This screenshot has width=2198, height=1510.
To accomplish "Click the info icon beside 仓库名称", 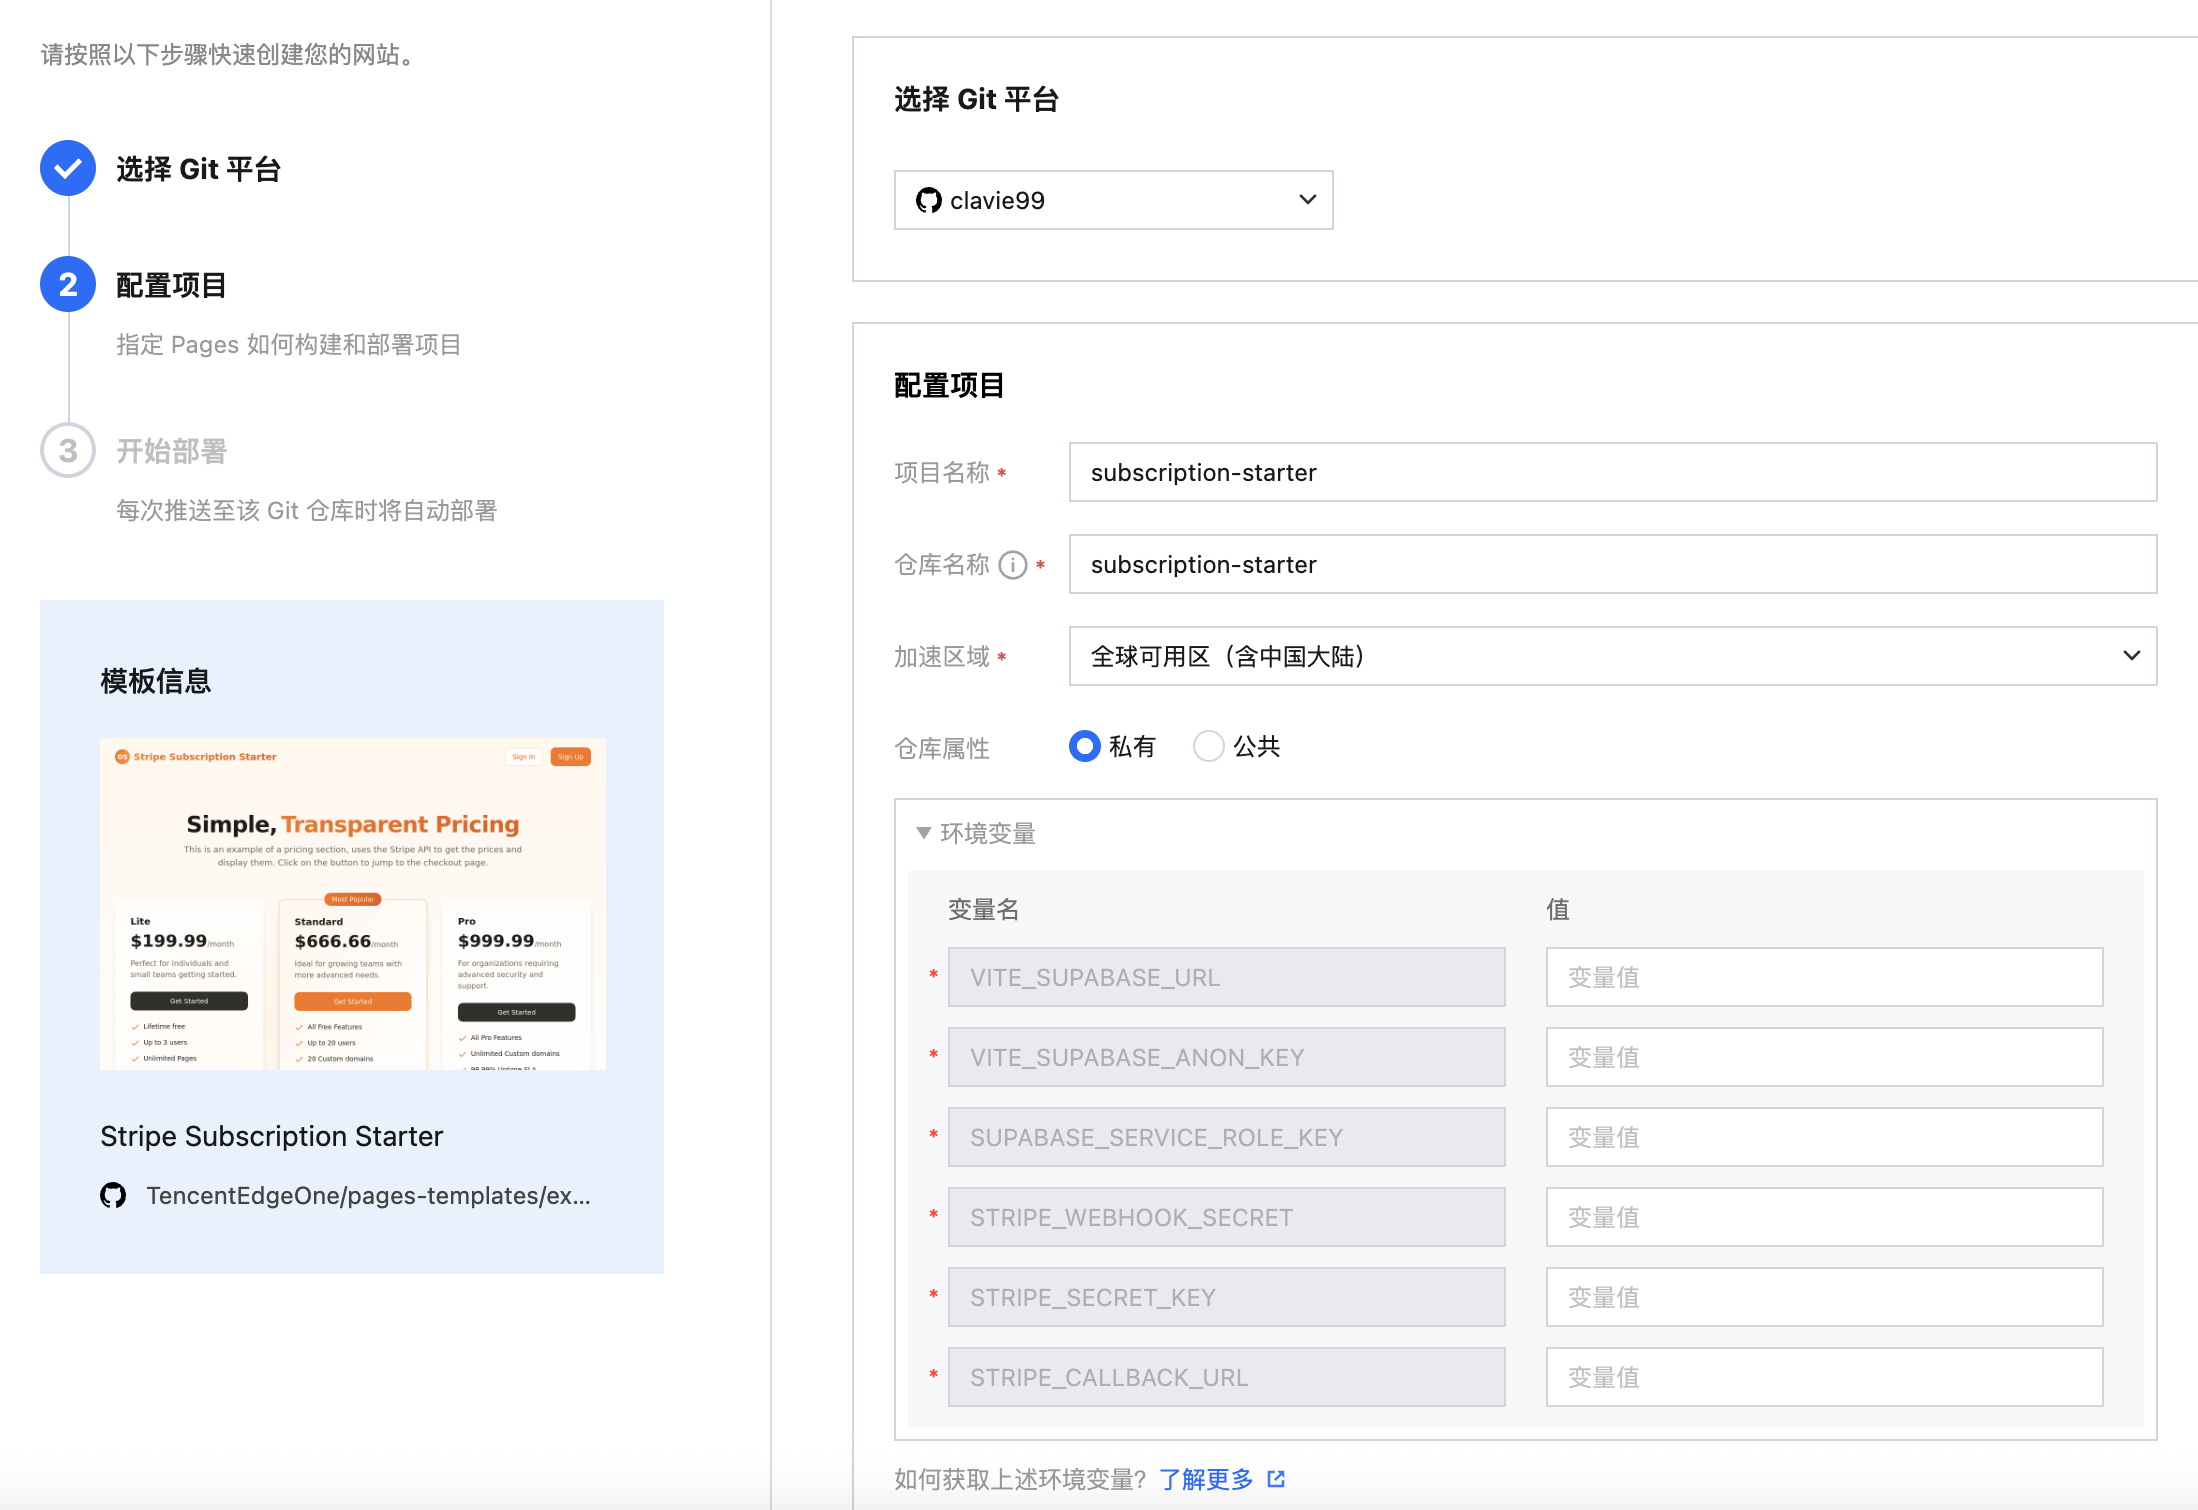I will 1013,565.
